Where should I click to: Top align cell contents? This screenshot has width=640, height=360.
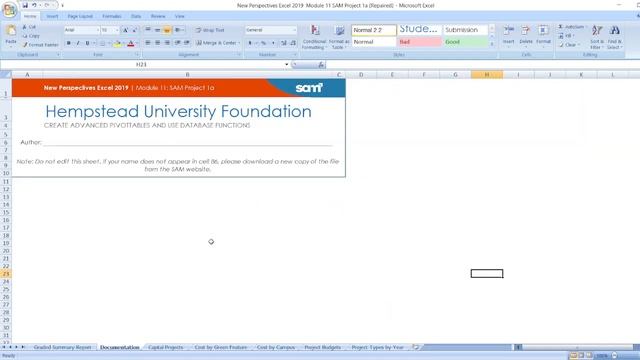148,30
